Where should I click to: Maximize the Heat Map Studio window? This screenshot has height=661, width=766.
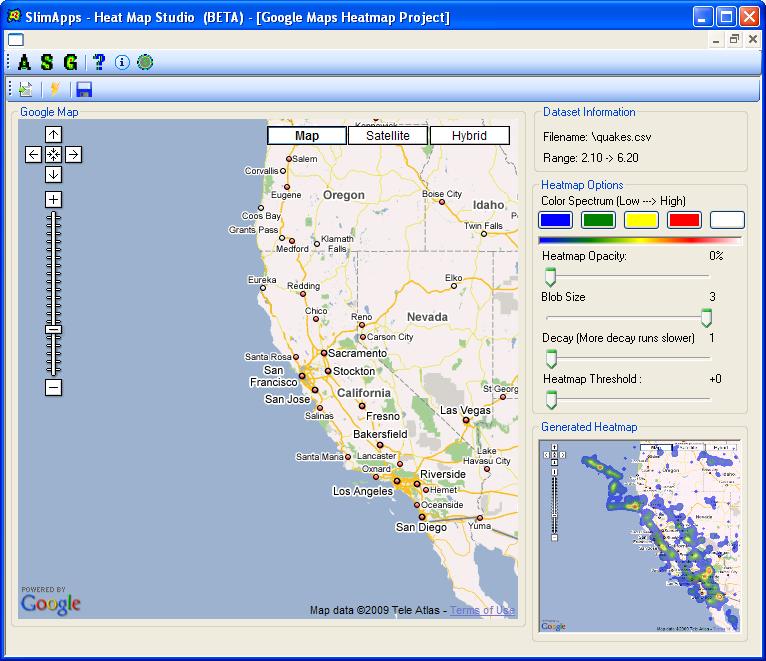pos(726,17)
